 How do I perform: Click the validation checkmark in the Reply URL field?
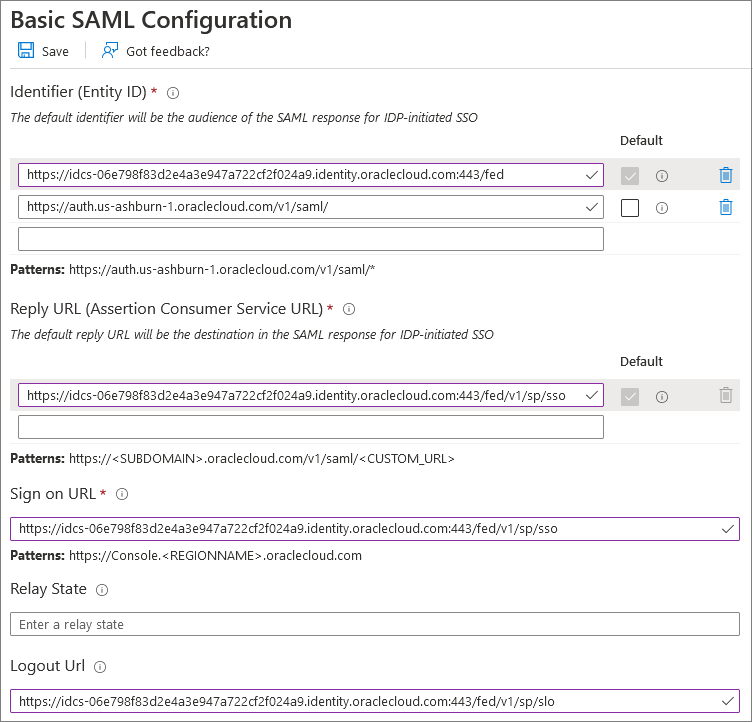pos(592,395)
